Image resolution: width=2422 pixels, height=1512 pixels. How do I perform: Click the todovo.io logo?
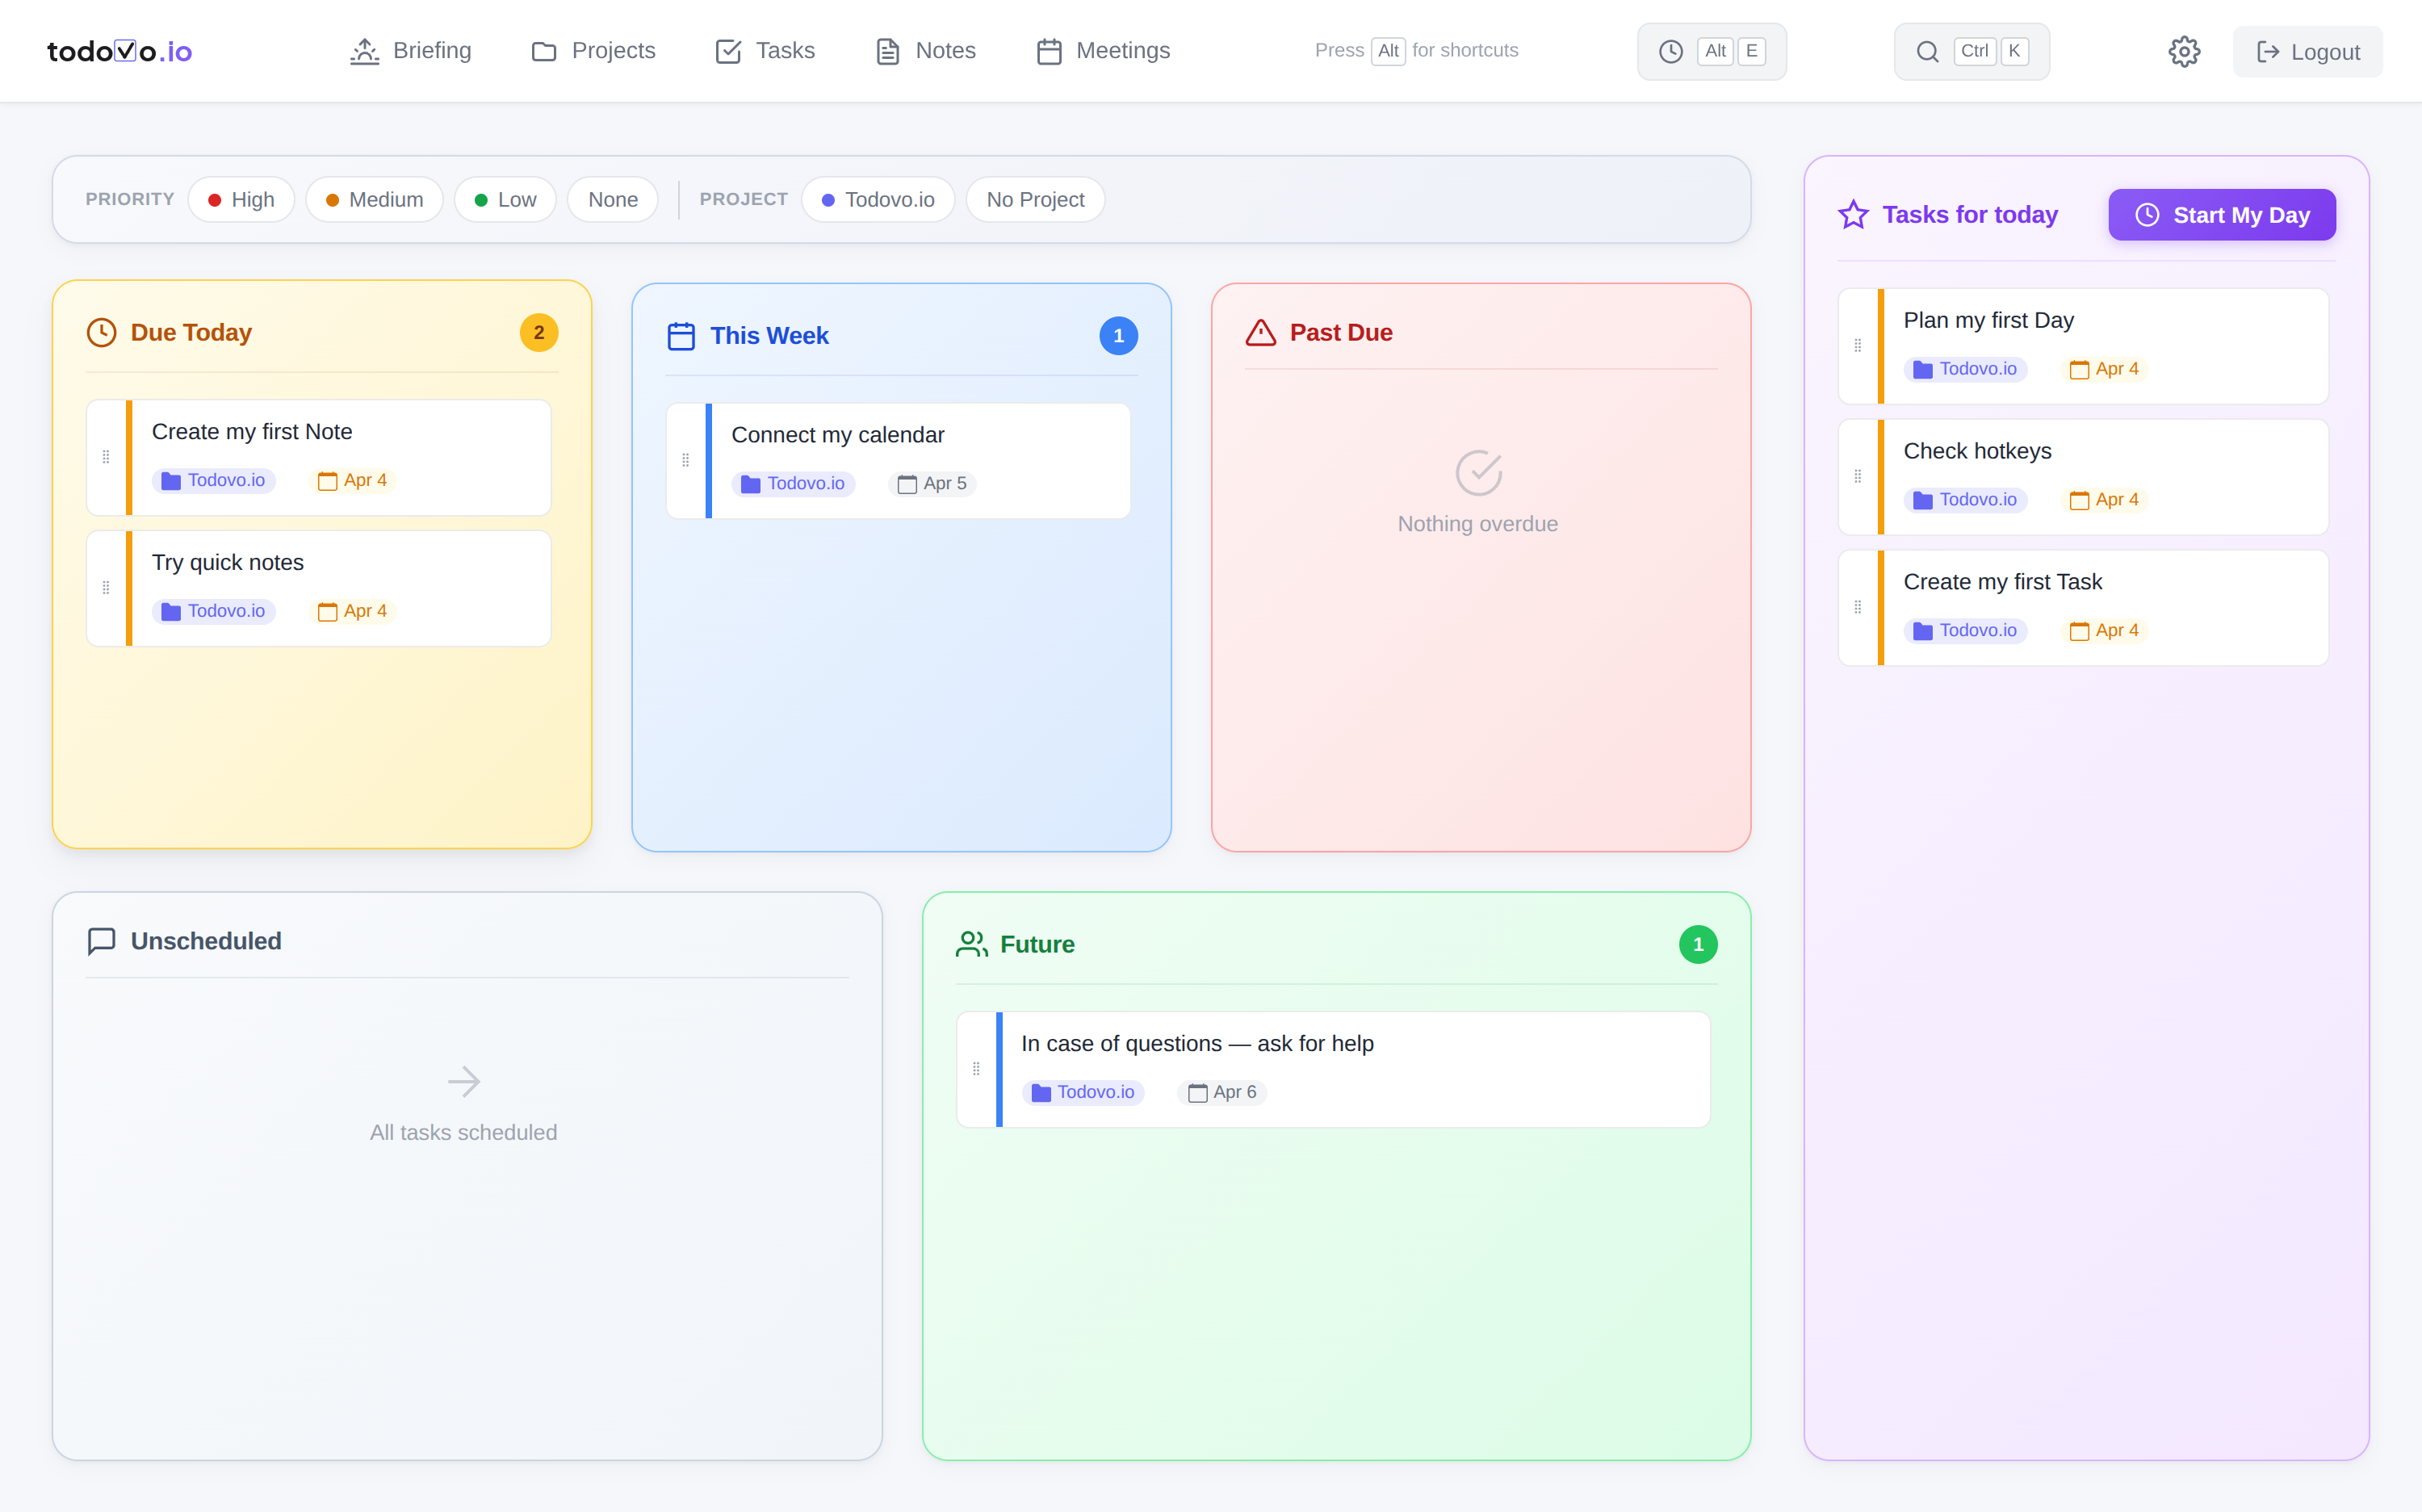click(x=119, y=51)
